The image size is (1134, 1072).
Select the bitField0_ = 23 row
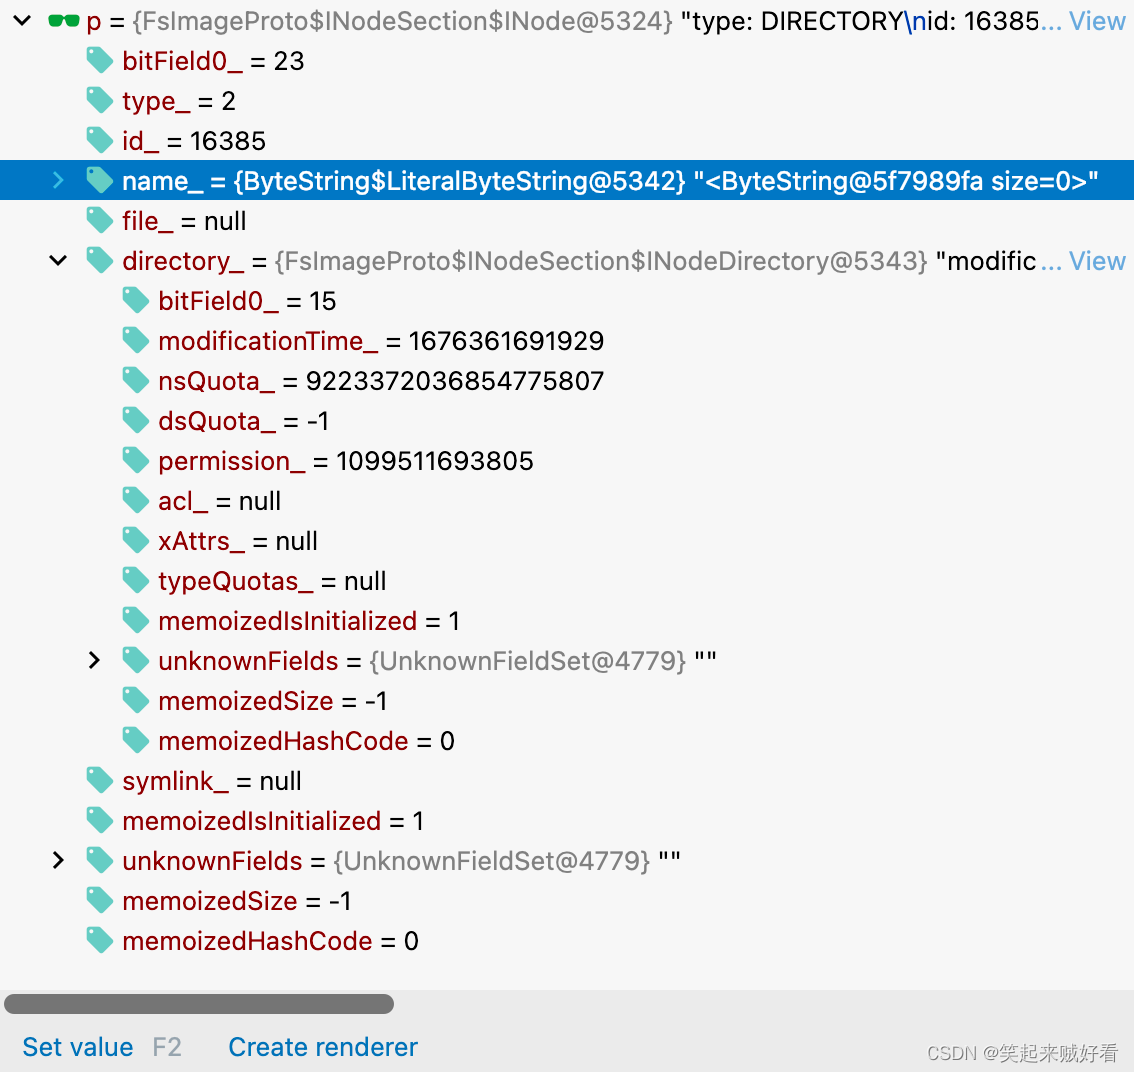click(567, 61)
